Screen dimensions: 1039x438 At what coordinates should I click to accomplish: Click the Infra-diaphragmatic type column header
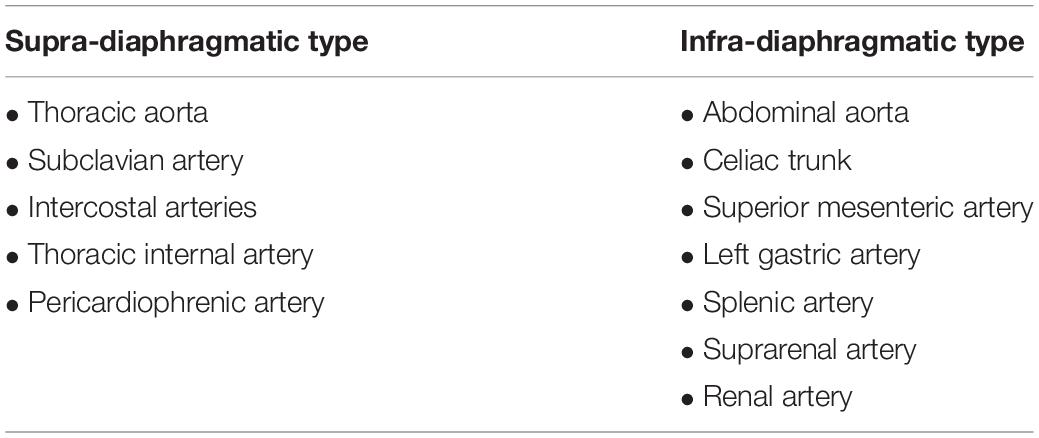click(x=852, y=42)
